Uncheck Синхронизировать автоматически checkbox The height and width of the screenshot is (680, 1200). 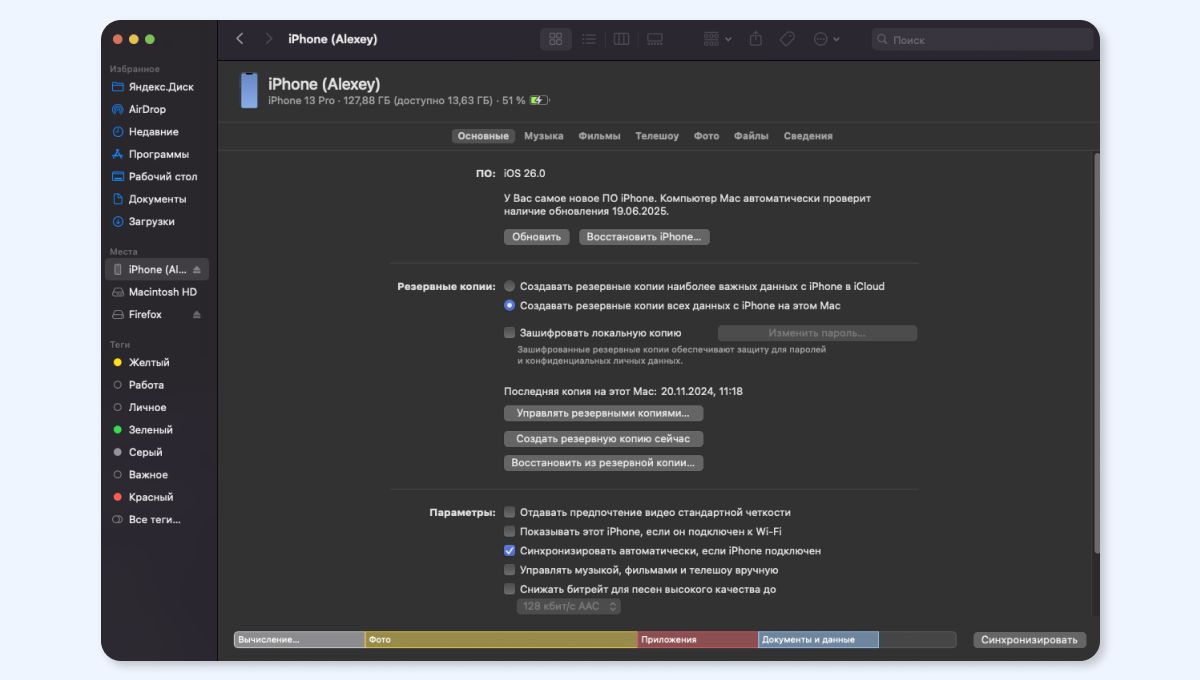510,551
